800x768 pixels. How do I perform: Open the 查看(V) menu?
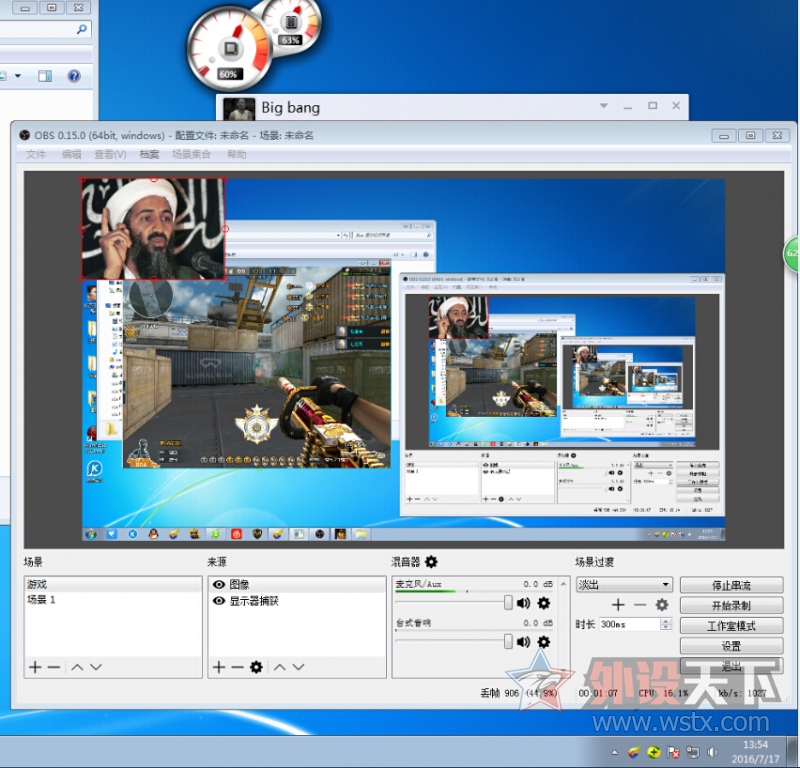(110, 154)
